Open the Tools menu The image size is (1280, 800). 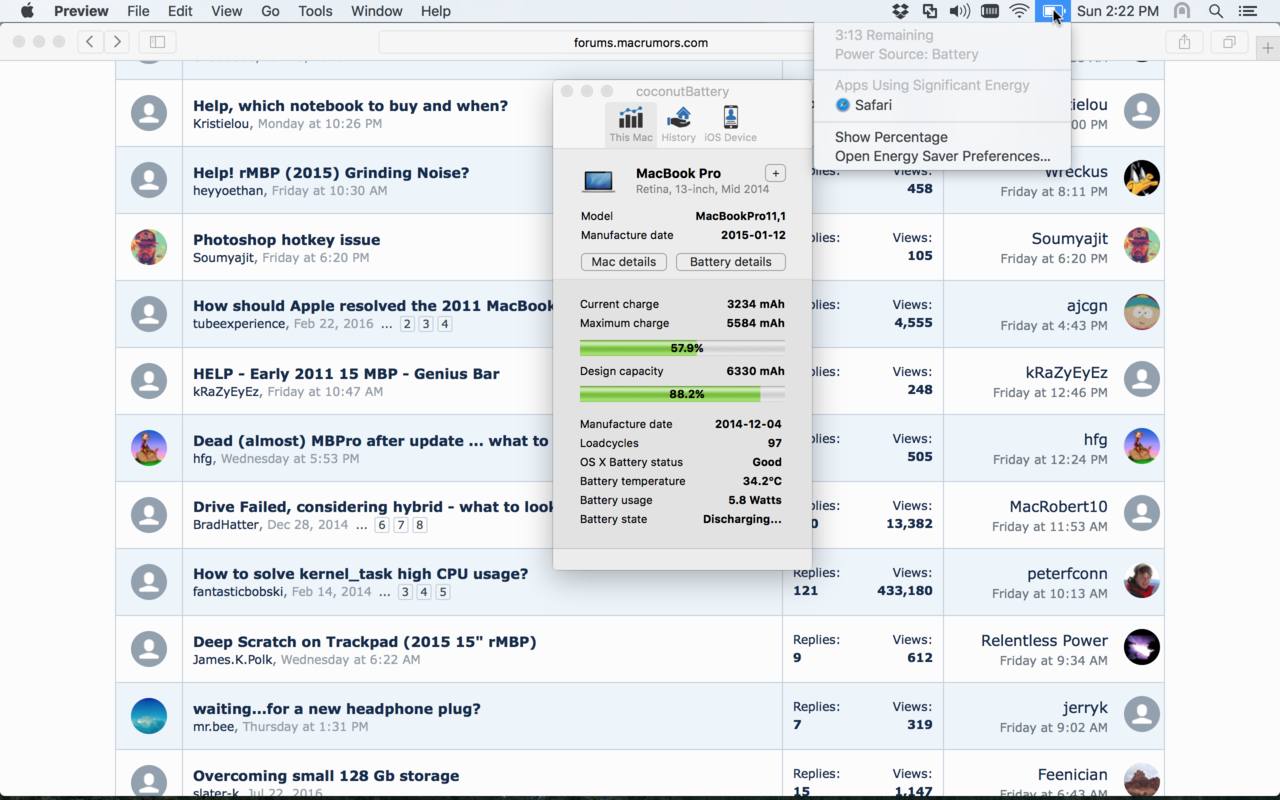[315, 11]
